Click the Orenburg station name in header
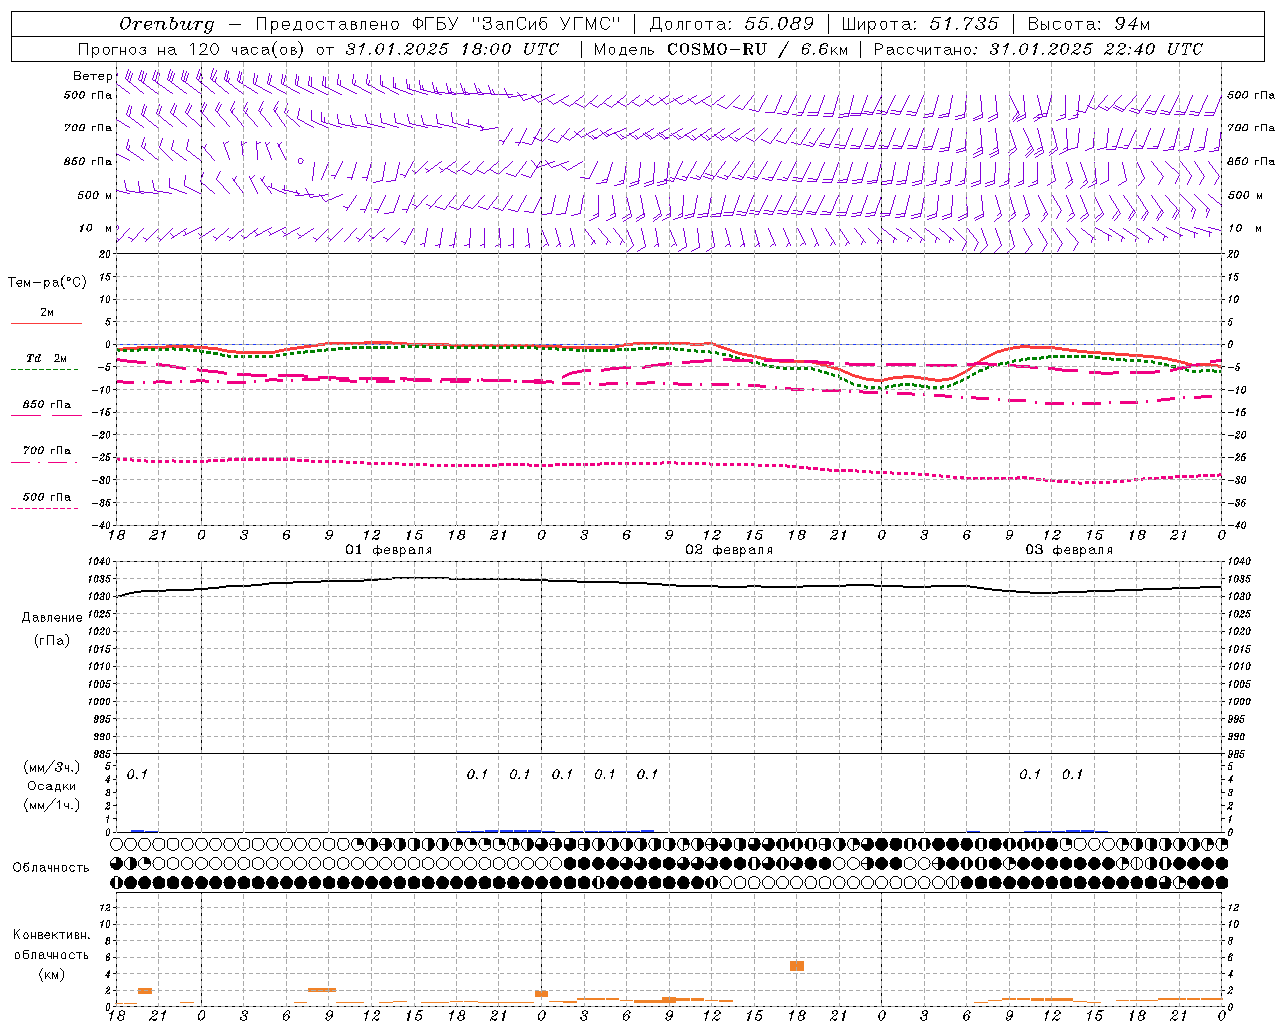The image size is (1280, 1024). tap(166, 24)
